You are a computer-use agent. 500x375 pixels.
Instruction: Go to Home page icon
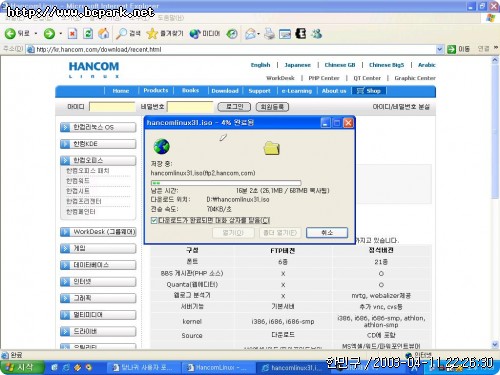tap(104, 33)
